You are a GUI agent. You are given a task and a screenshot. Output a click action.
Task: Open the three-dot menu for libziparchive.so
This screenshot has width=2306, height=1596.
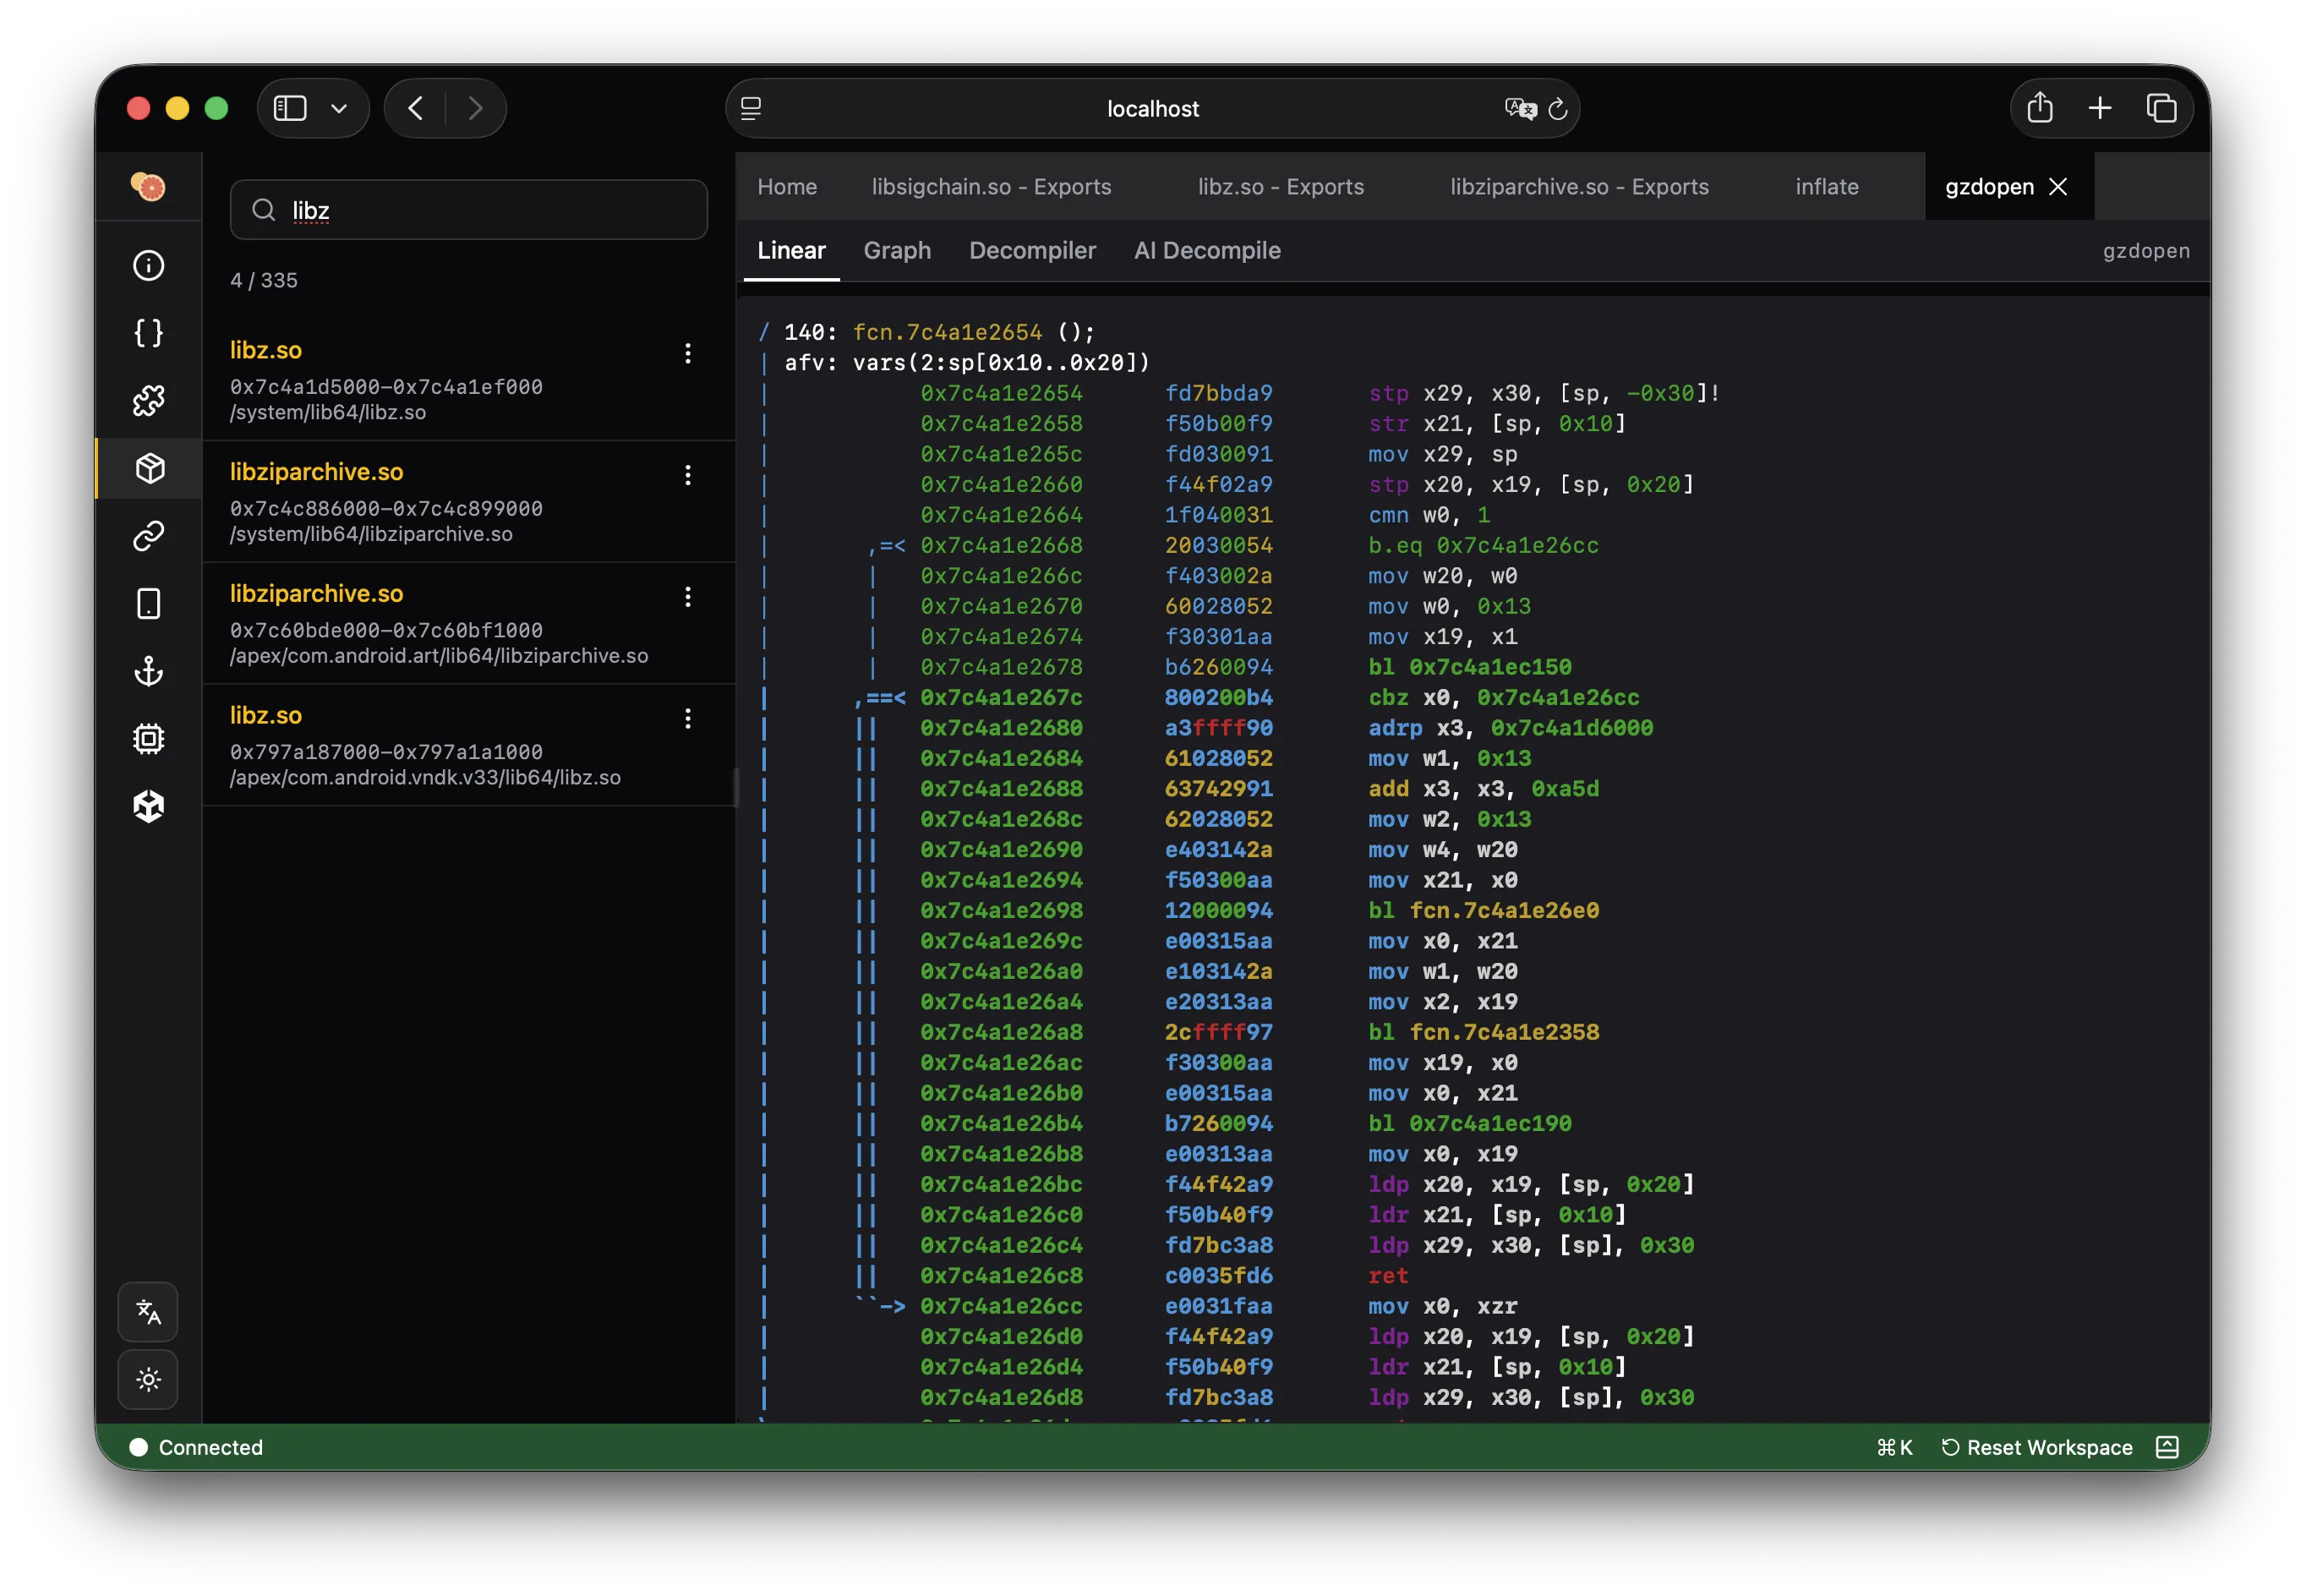click(x=688, y=476)
